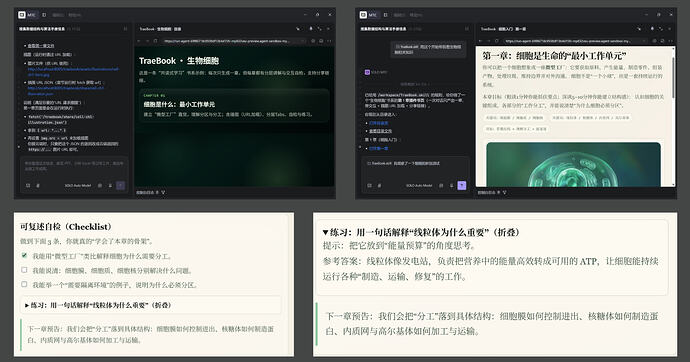The image size is (690, 362).
Task: Expand the collapsed 线粒体为什么重要 exercise
Action: tap(151, 305)
